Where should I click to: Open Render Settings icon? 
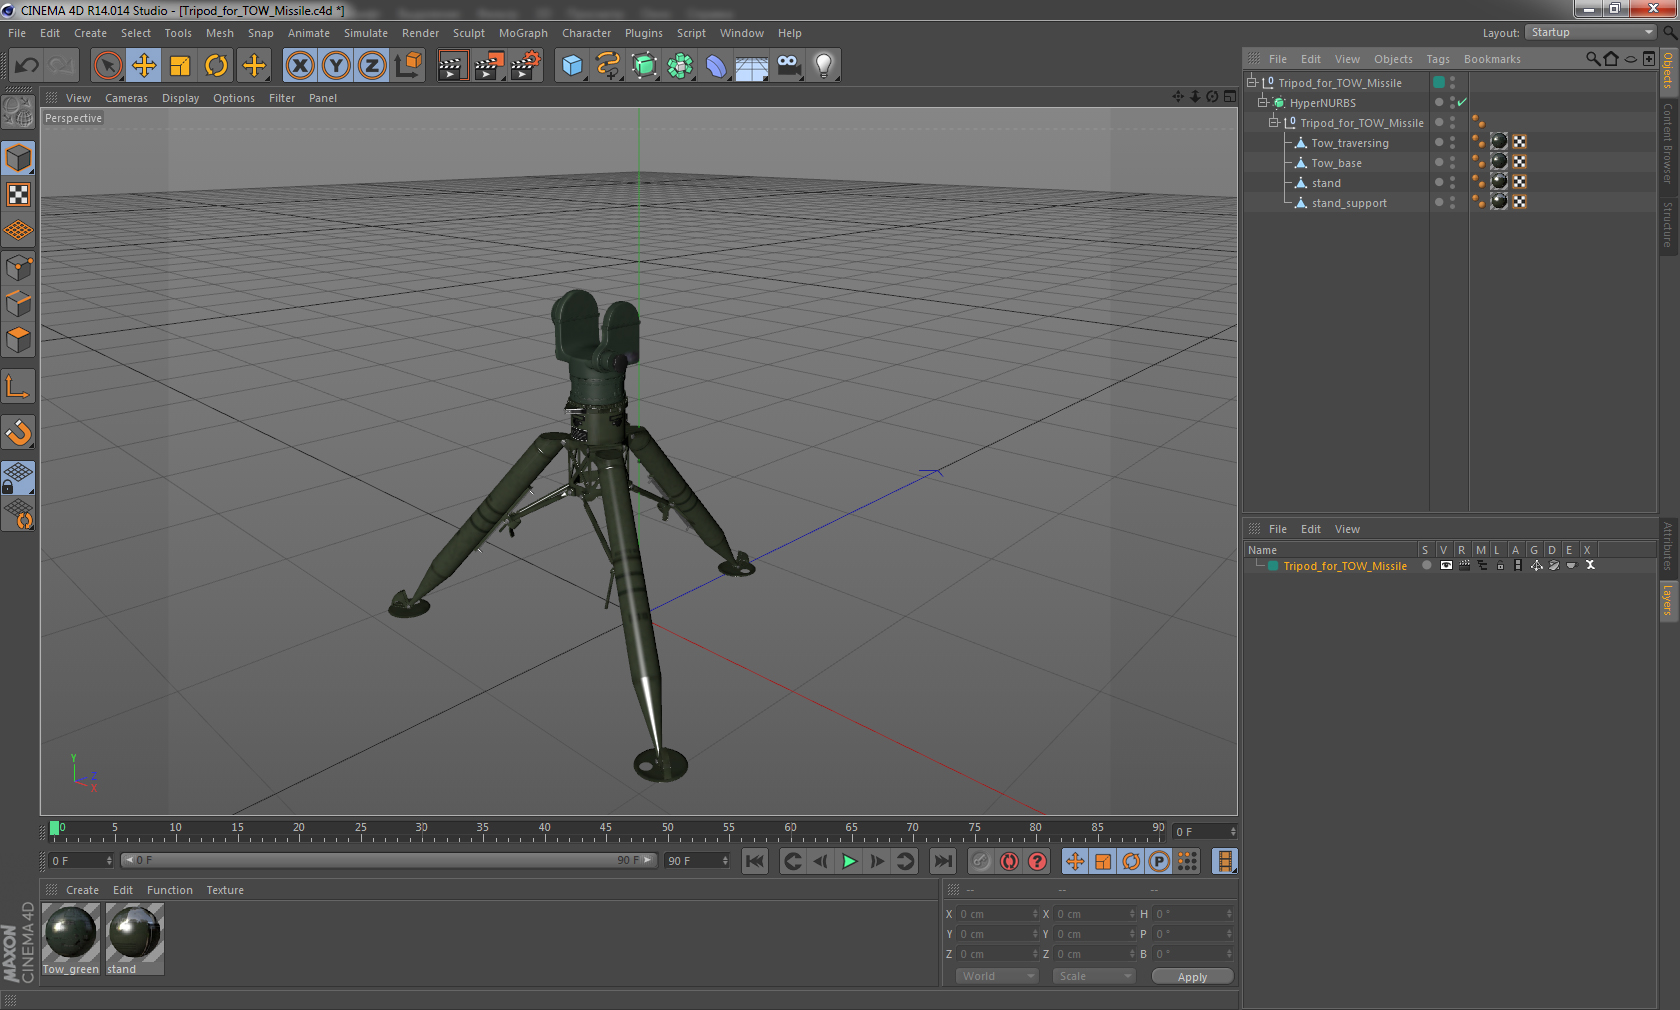tap(526, 66)
